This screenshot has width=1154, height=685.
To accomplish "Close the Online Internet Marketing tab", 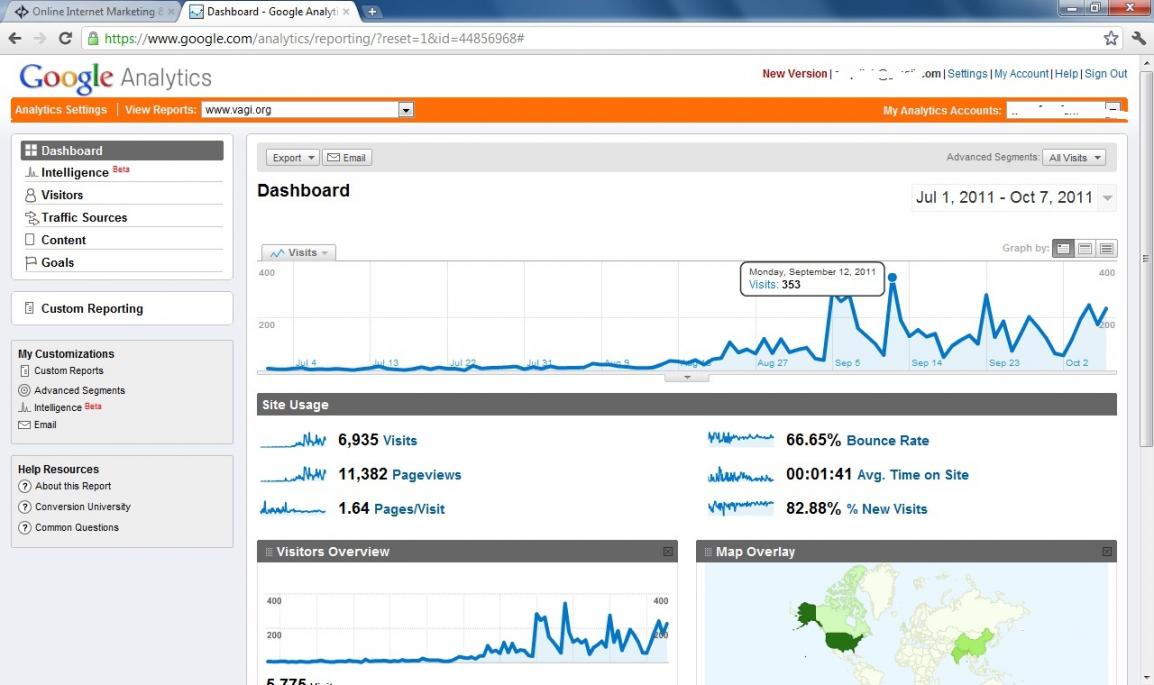I will tap(171, 12).
